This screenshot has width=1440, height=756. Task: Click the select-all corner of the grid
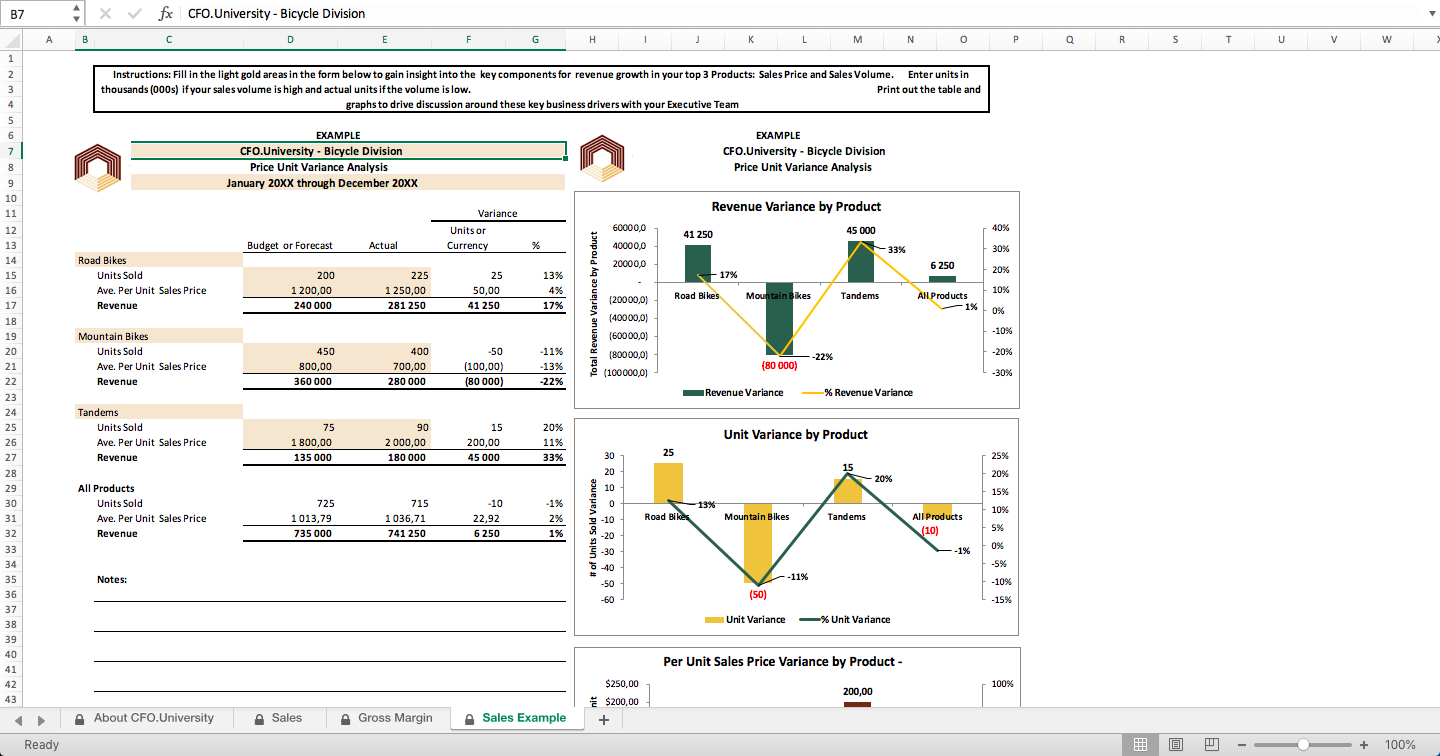pyautogui.click(x=10, y=40)
